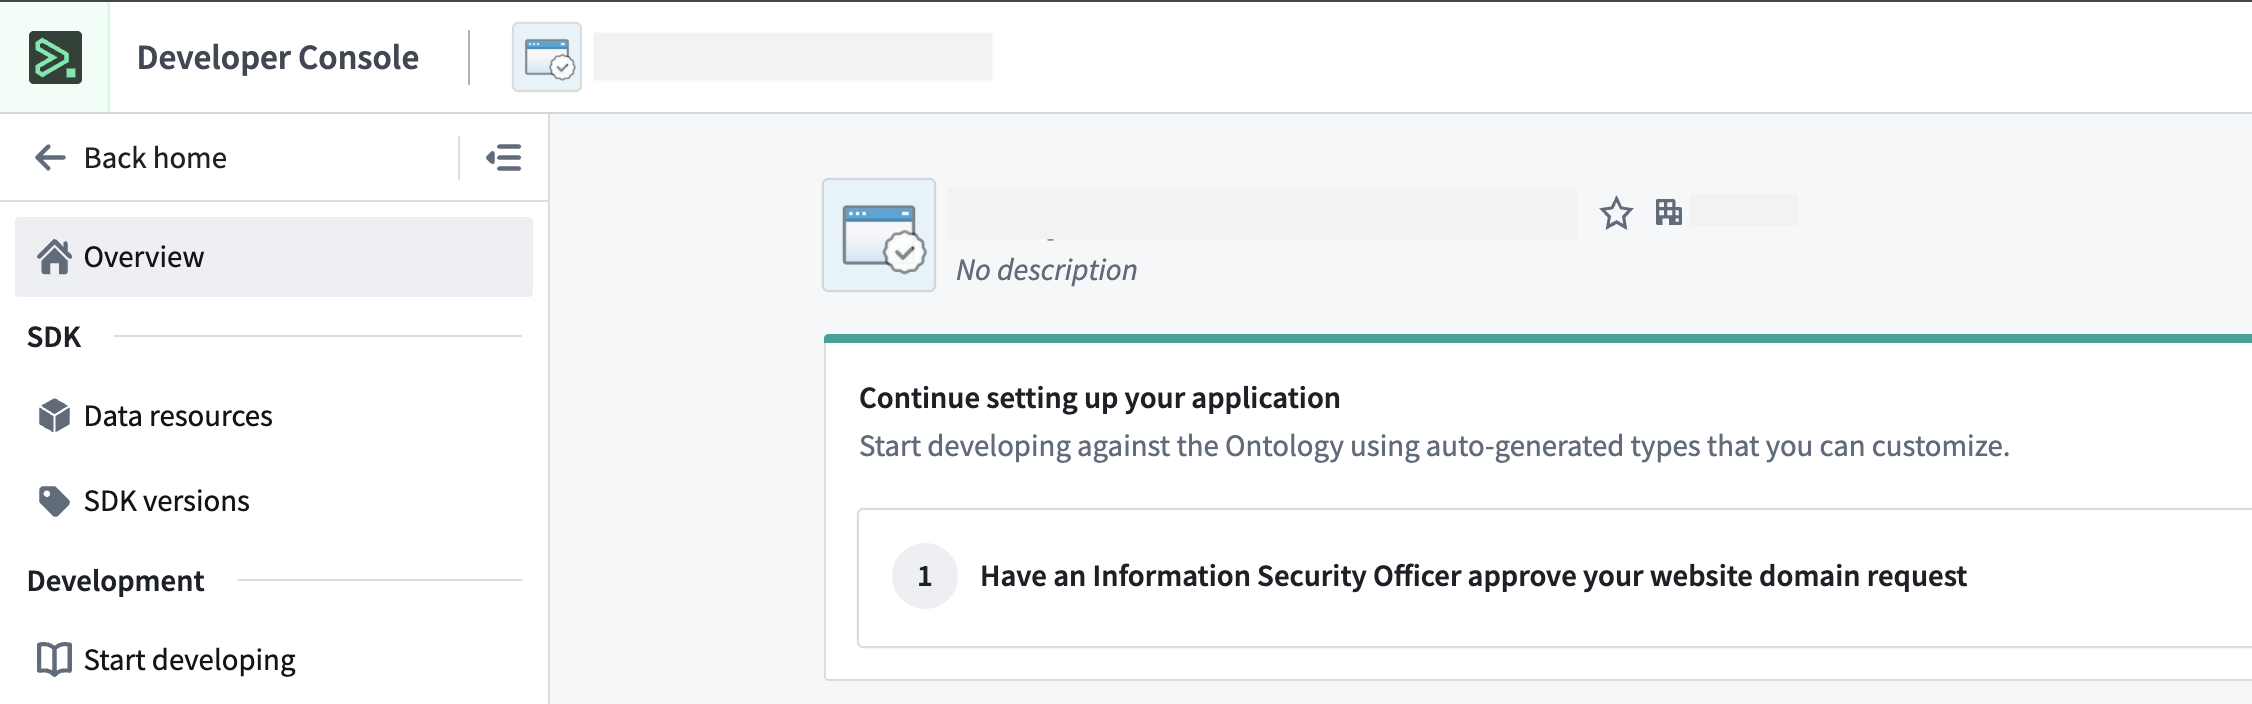Click the large application icon thumbnail
The image size is (2252, 704).
(x=879, y=235)
